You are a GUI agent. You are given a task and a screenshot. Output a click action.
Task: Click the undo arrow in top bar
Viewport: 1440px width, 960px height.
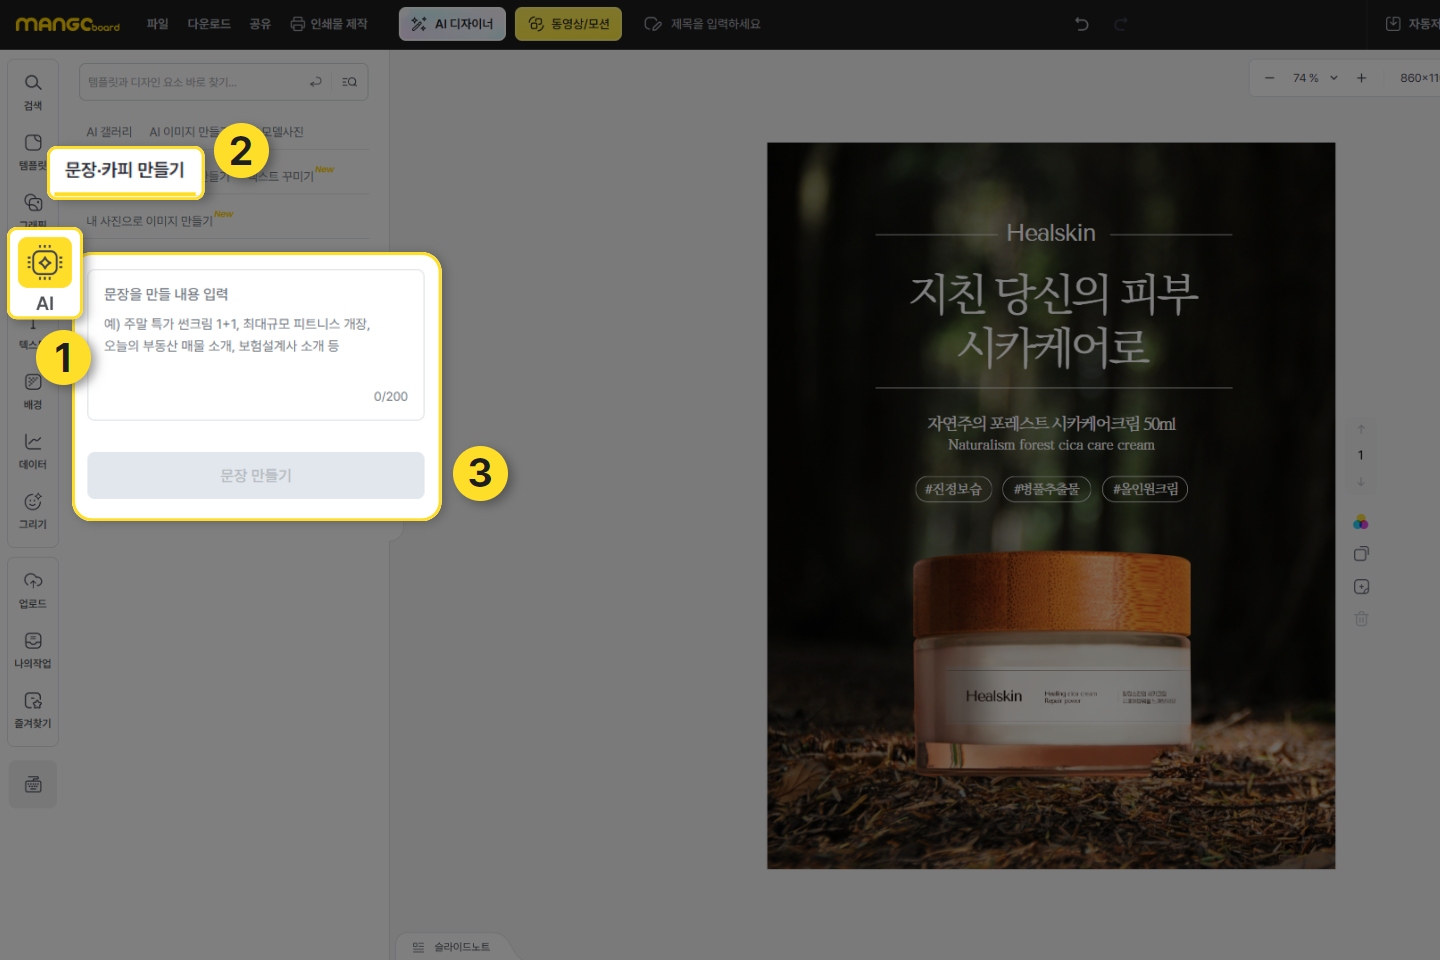tap(1082, 24)
